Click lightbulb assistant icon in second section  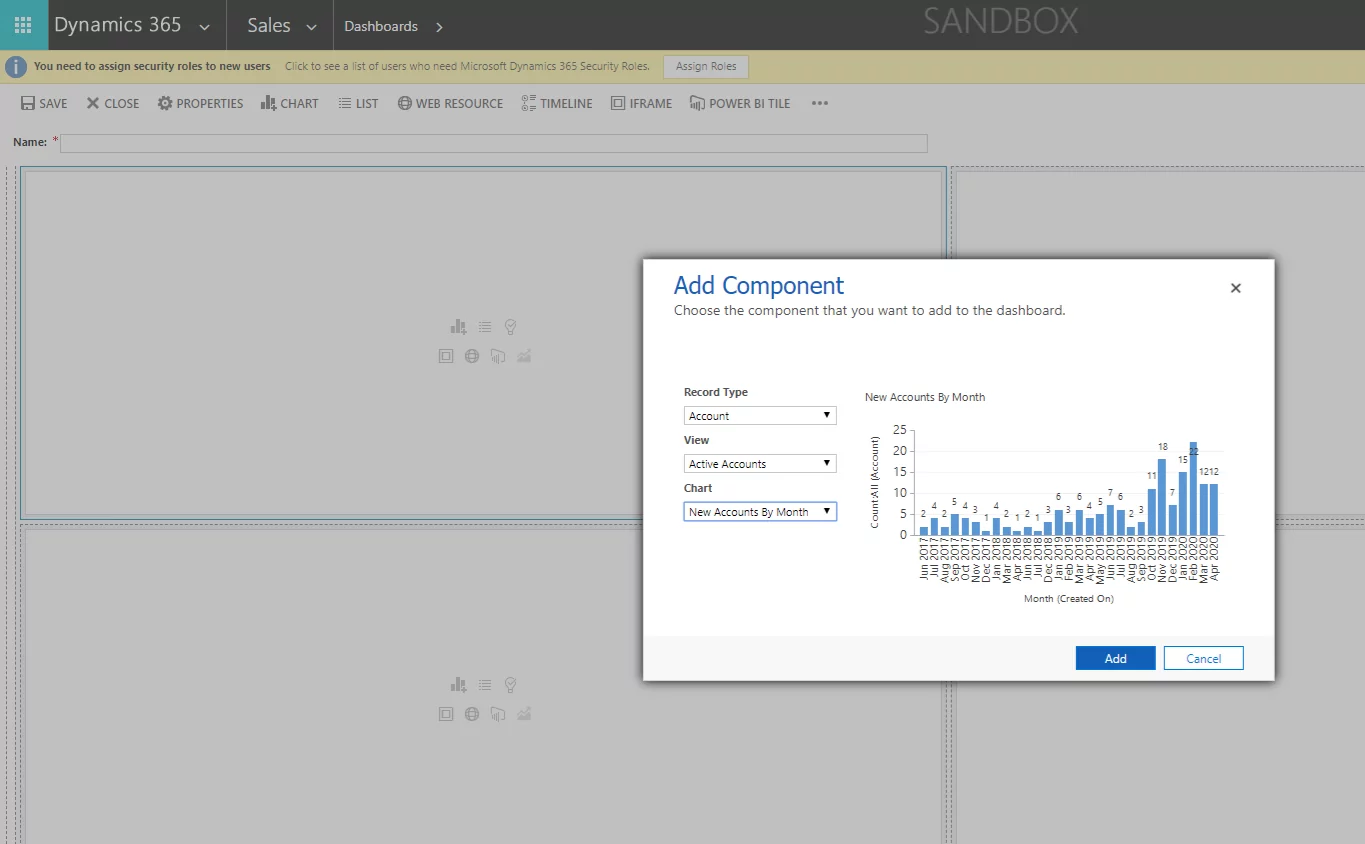[x=510, y=685]
